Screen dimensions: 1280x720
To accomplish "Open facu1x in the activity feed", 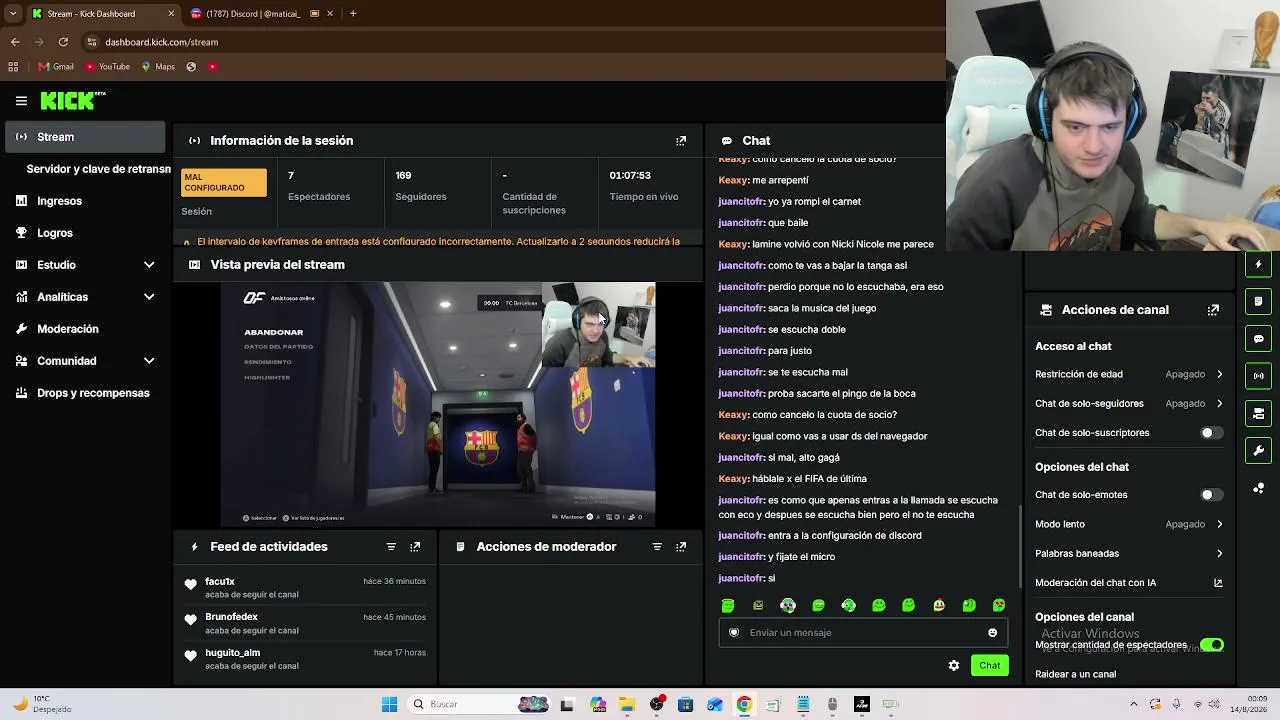I will tap(220, 582).
